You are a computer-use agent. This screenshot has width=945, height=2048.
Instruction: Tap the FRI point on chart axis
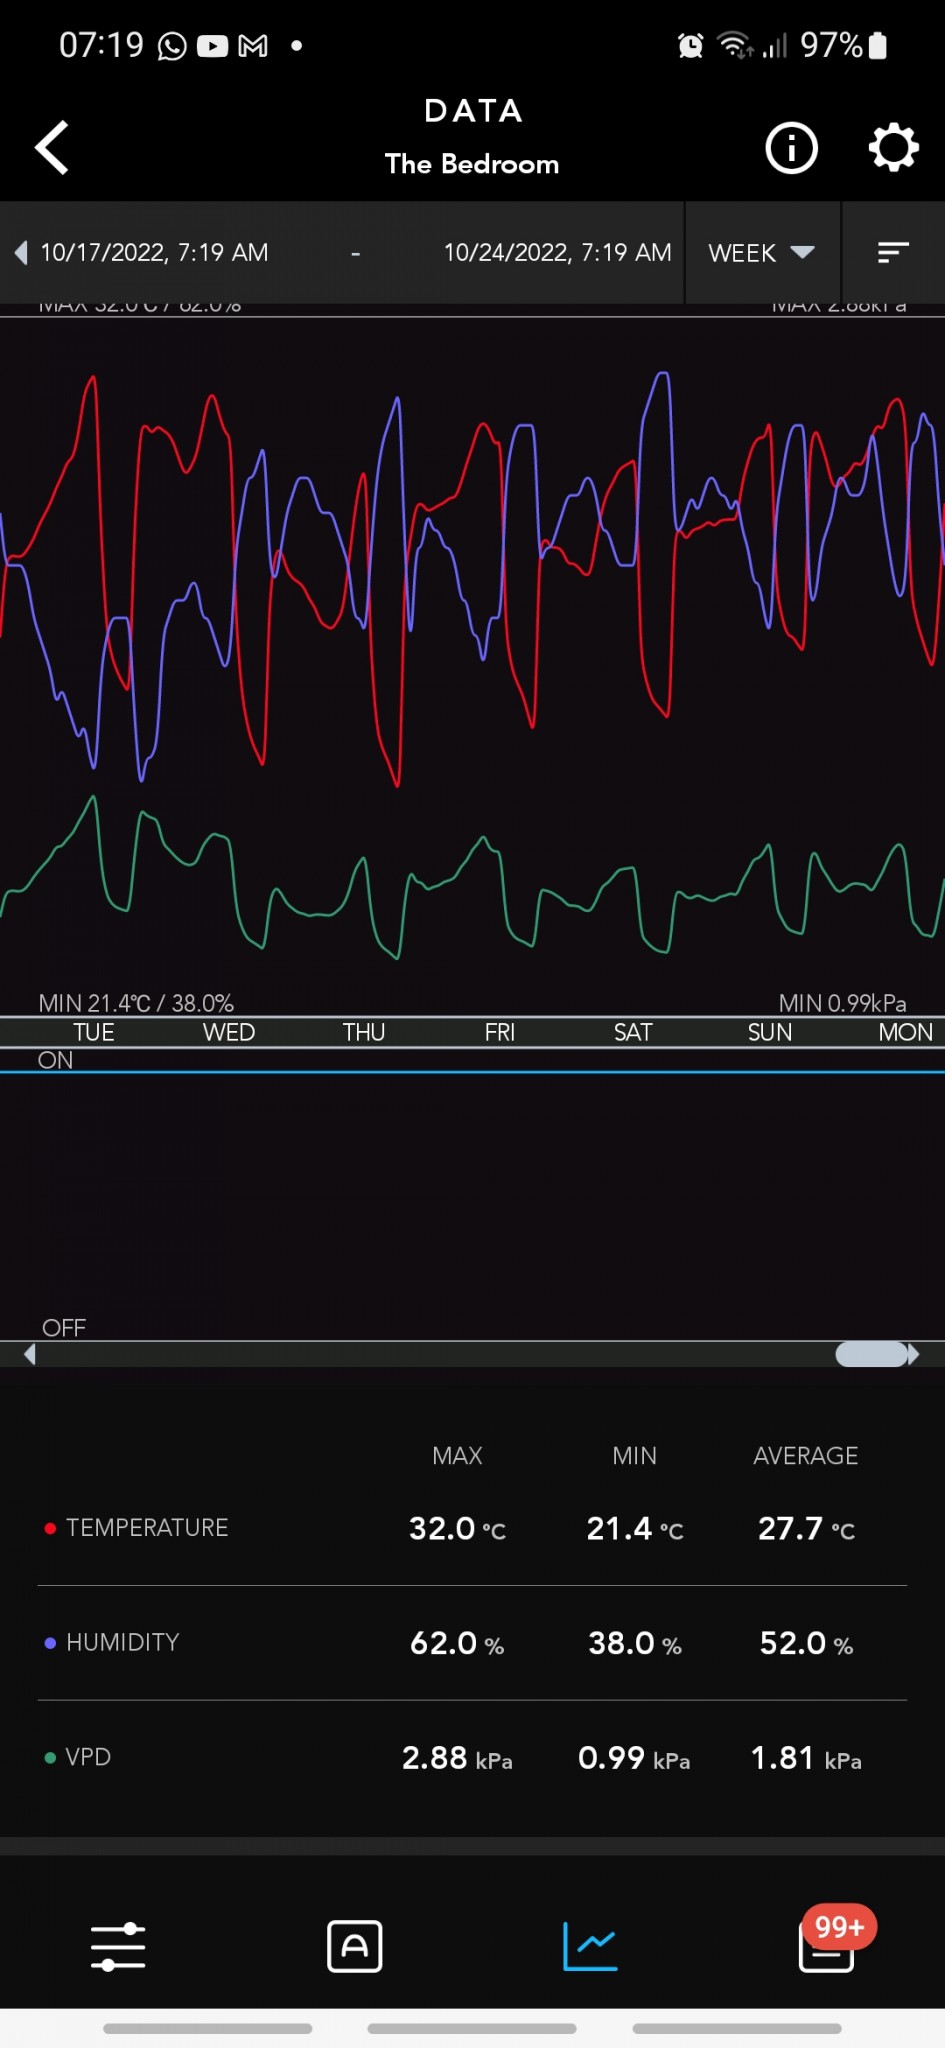(x=499, y=1032)
